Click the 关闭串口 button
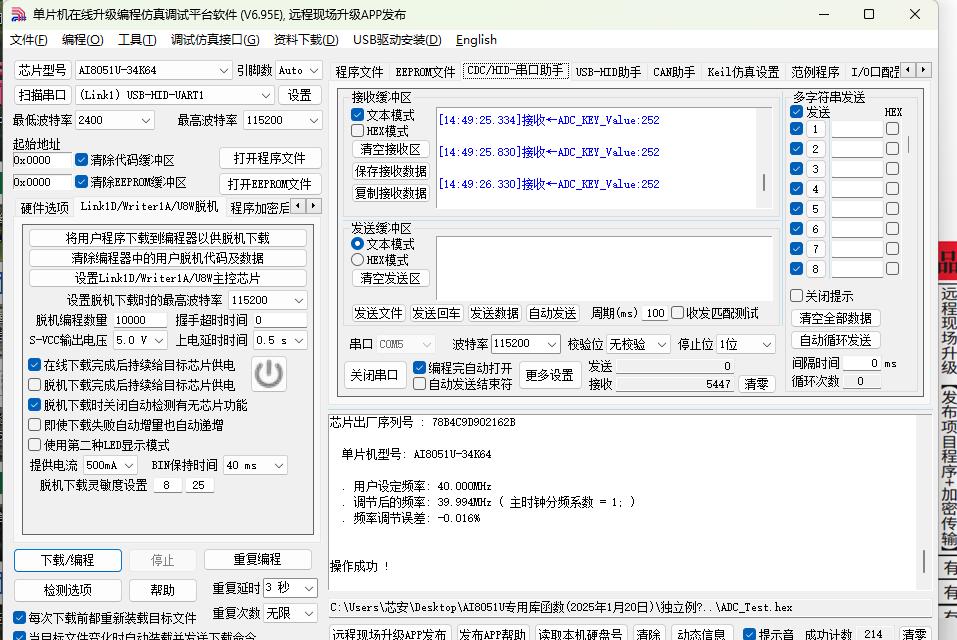Viewport: 957px width, 640px height. click(x=374, y=376)
